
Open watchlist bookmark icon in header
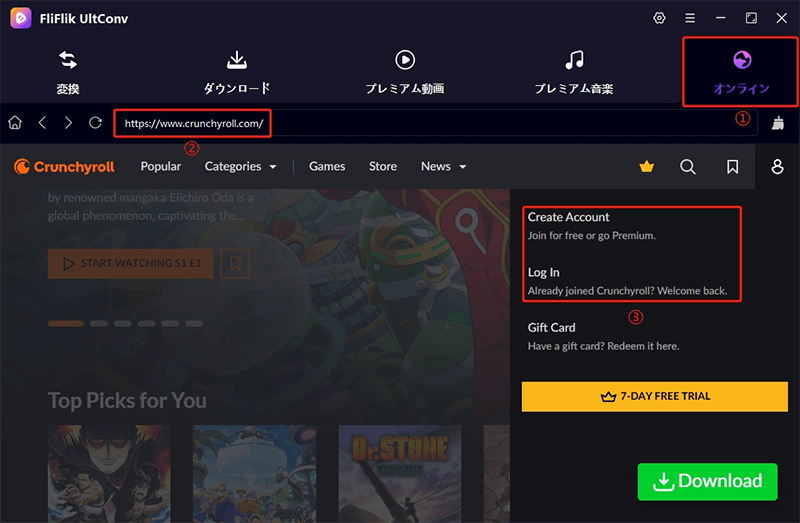(x=733, y=166)
